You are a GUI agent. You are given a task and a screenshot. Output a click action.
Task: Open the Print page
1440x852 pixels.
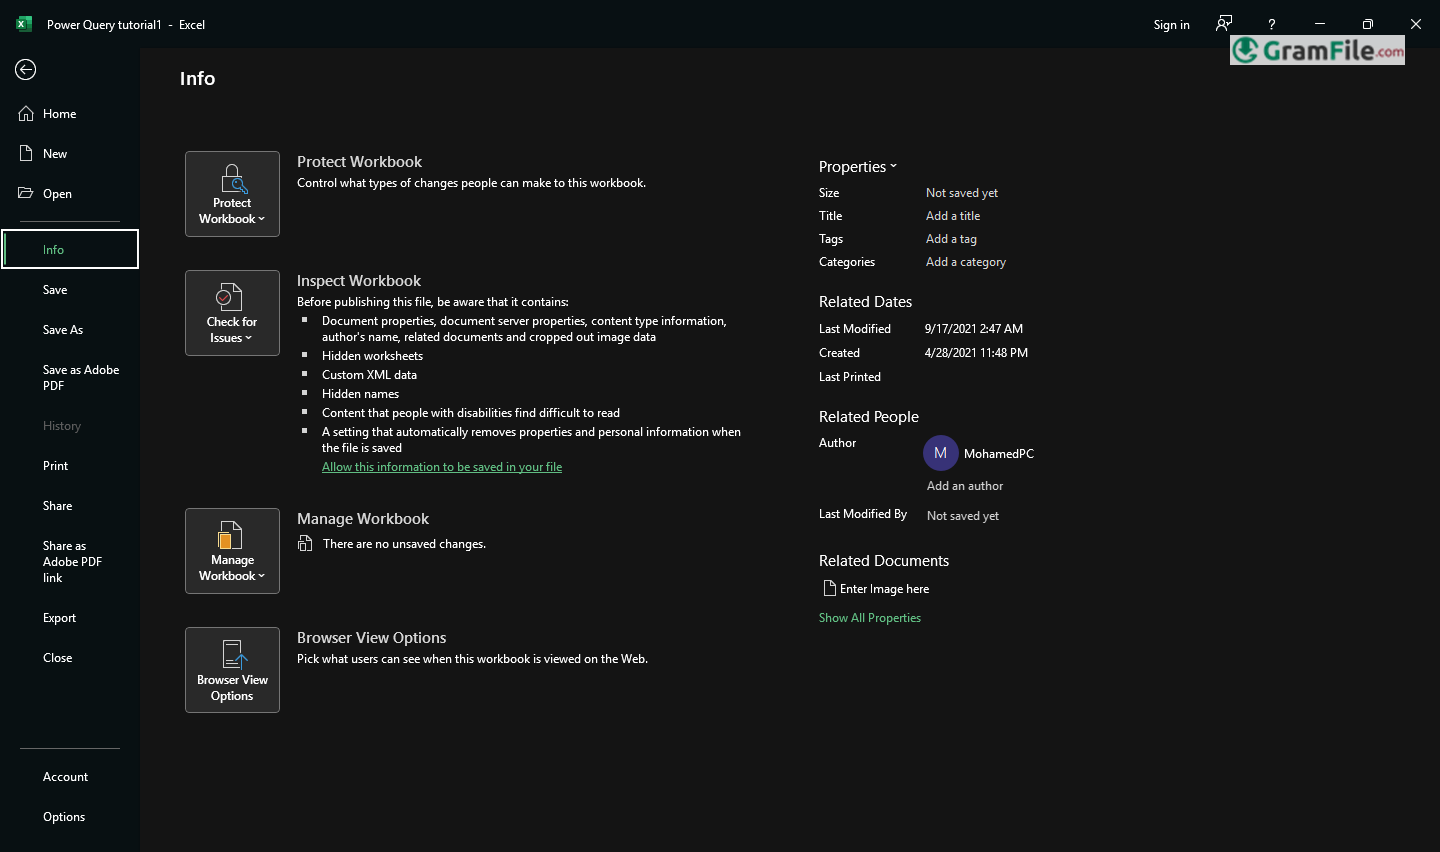pos(70,466)
